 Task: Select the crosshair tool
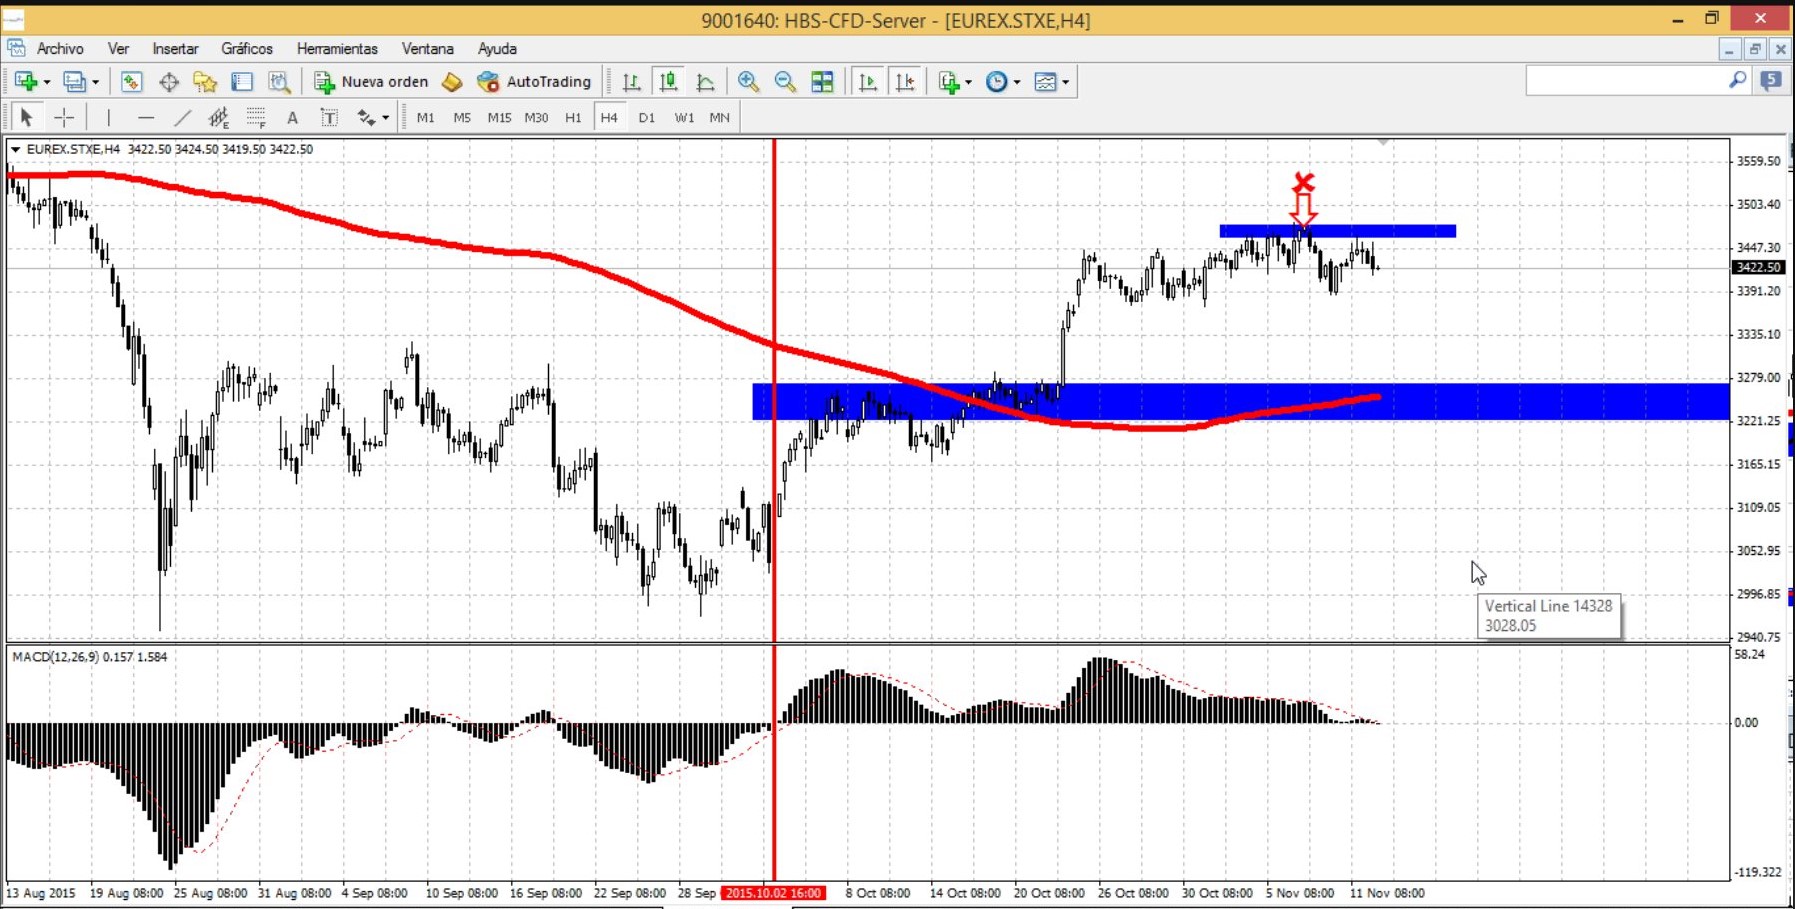pyautogui.click(x=64, y=118)
